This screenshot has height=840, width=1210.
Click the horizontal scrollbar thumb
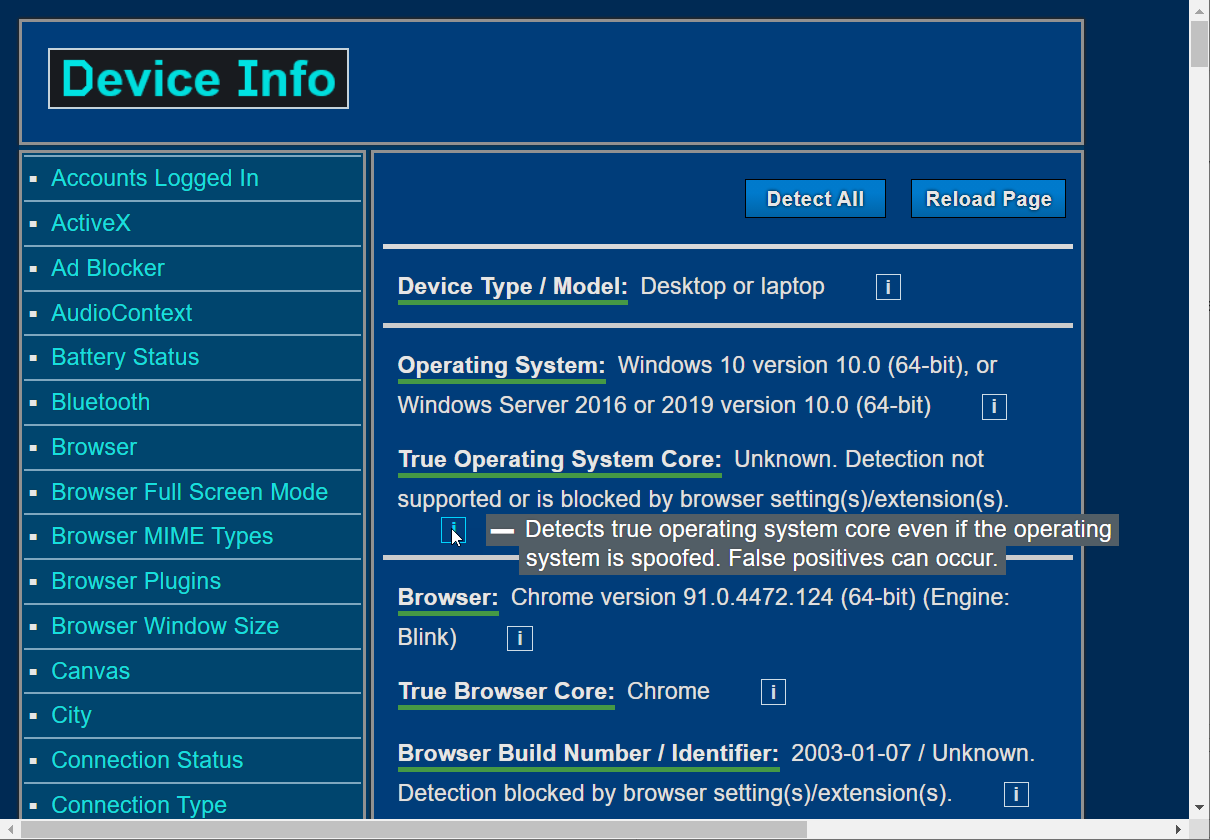pos(413,830)
